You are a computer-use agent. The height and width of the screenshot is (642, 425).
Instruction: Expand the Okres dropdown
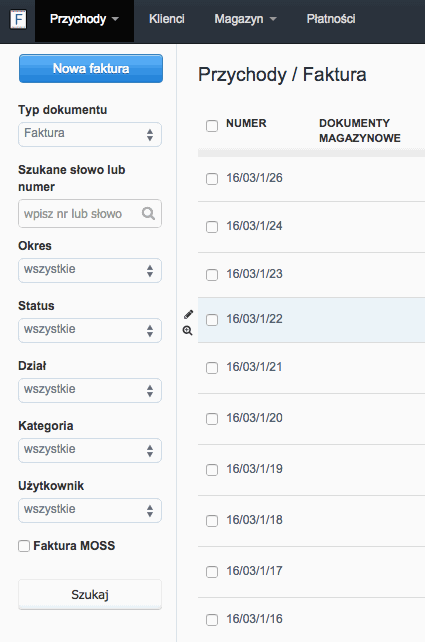click(90, 270)
